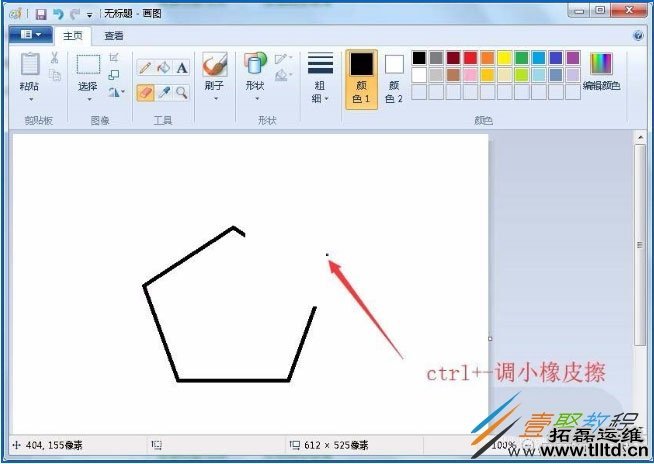This screenshot has height=464, width=654.
Task: Open the Size thickness dropdown arrow
Action: pos(327,99)
